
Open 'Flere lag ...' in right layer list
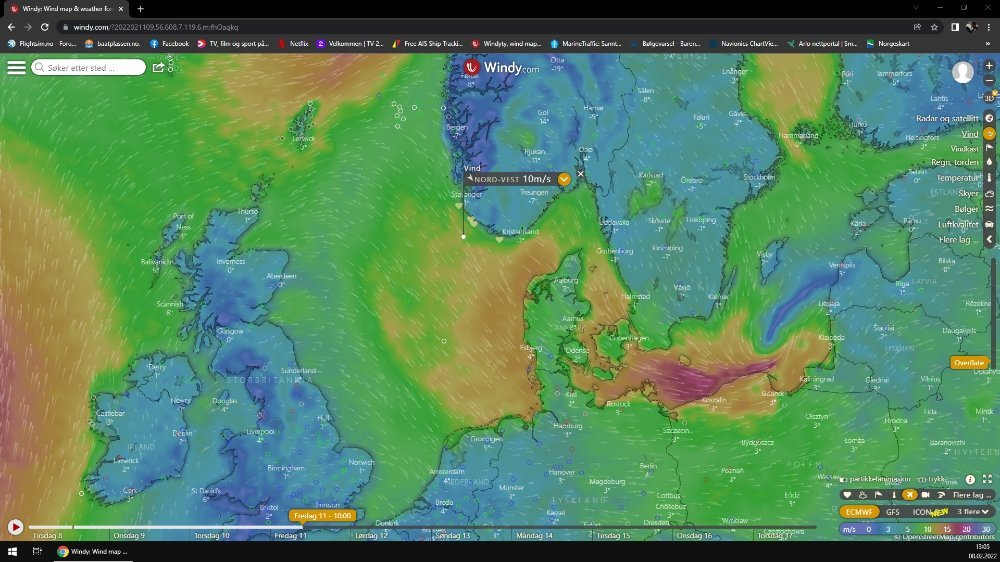[959, 240]
